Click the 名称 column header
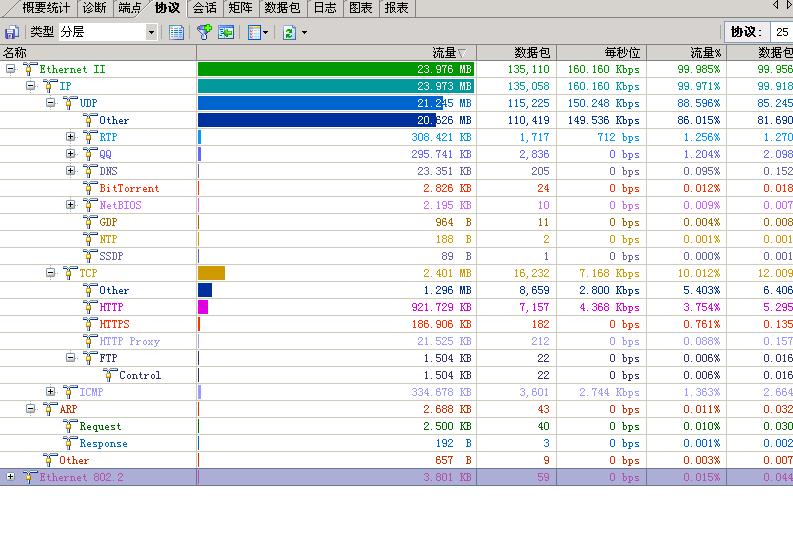 tap(98, 52)
